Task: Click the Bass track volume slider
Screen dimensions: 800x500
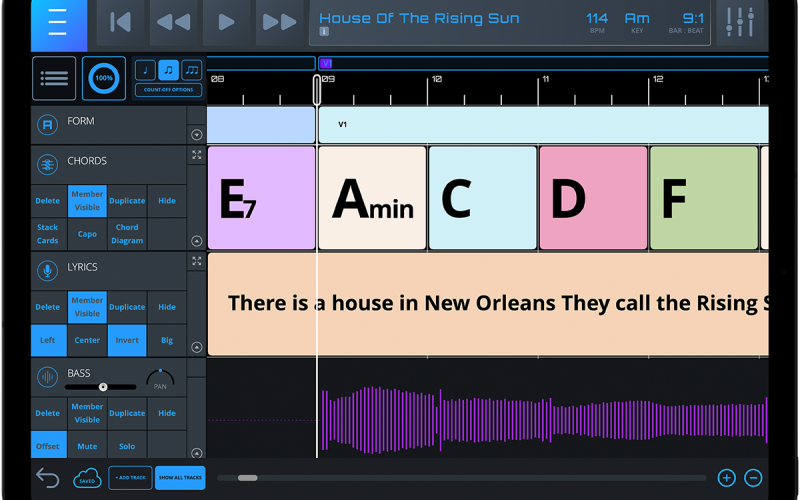Action: pos(102,386)
